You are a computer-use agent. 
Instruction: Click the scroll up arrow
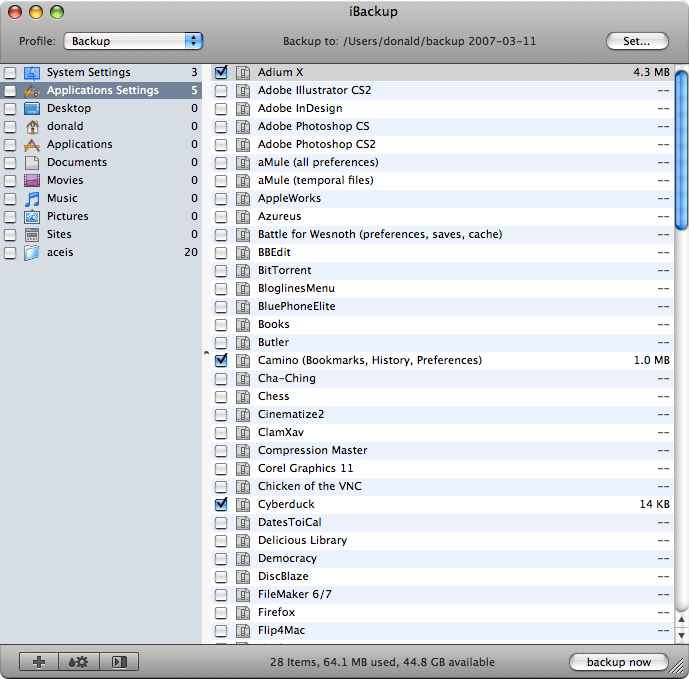coord(682,619)
